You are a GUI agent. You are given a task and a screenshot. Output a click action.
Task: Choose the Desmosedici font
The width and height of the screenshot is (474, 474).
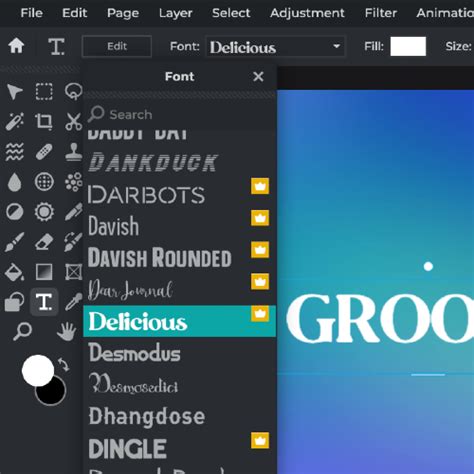pos(179,385)
